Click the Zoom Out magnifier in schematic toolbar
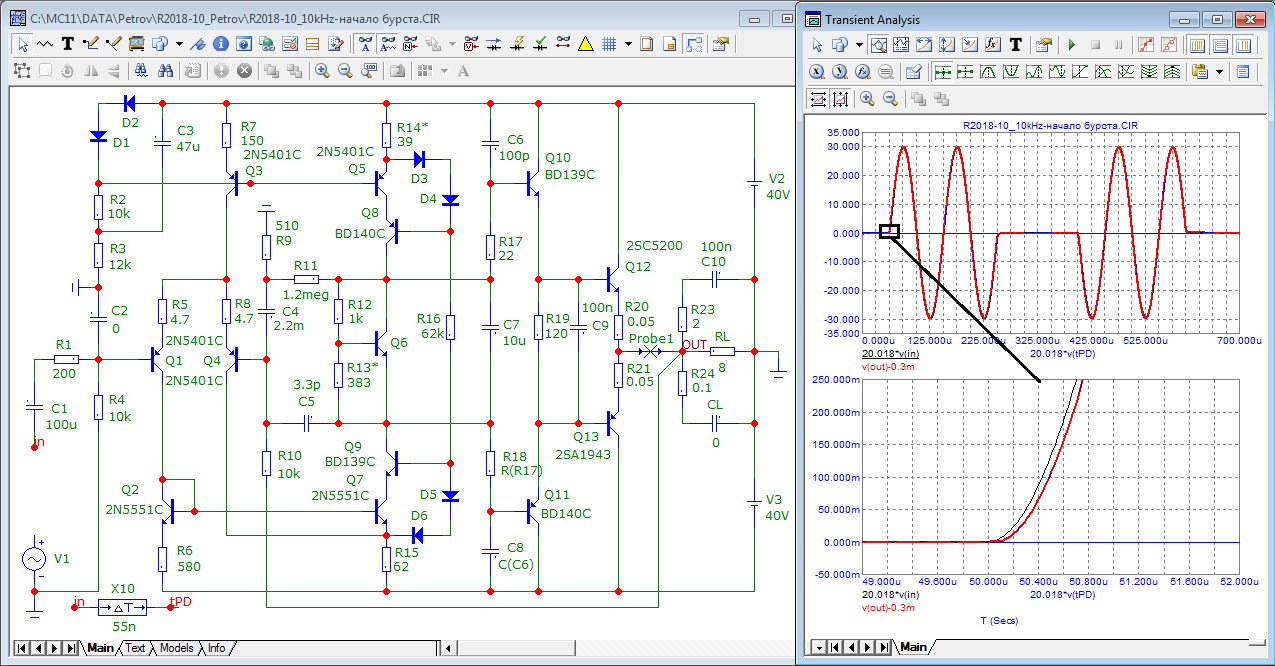This screenshot has width=1275, height=666. (345, 70)
